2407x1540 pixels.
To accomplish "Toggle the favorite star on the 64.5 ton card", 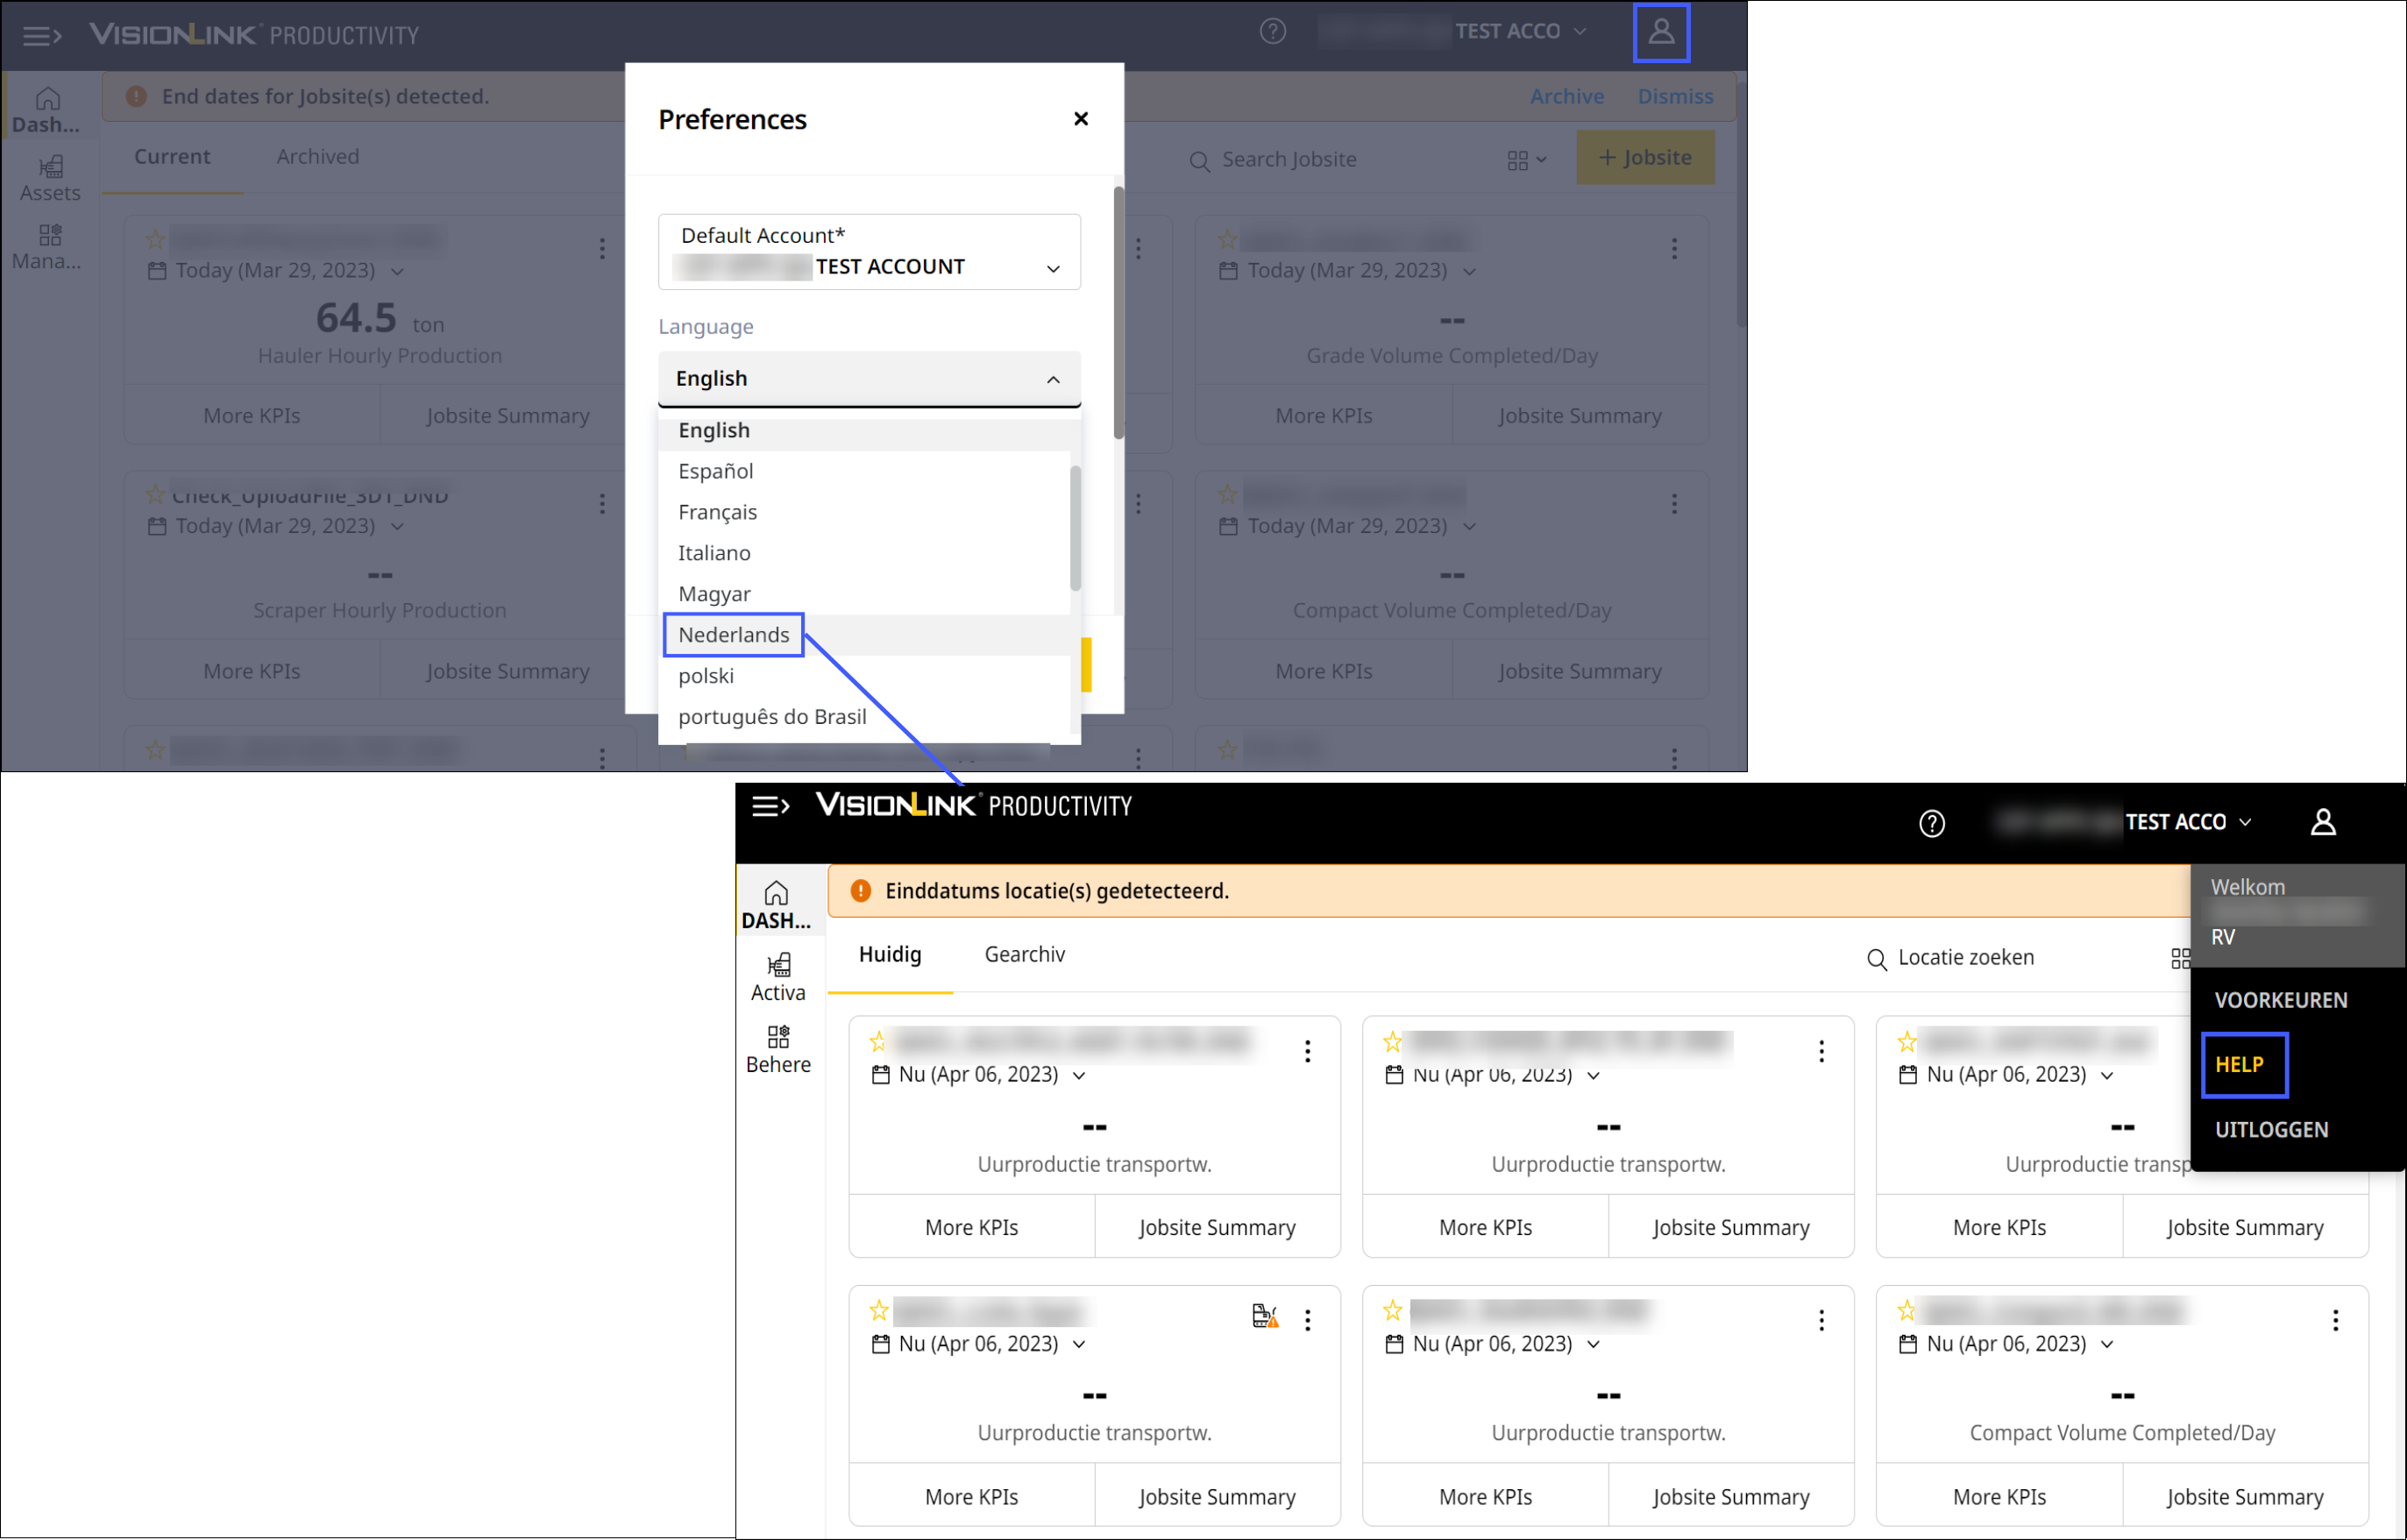I will tap(155, 240).
